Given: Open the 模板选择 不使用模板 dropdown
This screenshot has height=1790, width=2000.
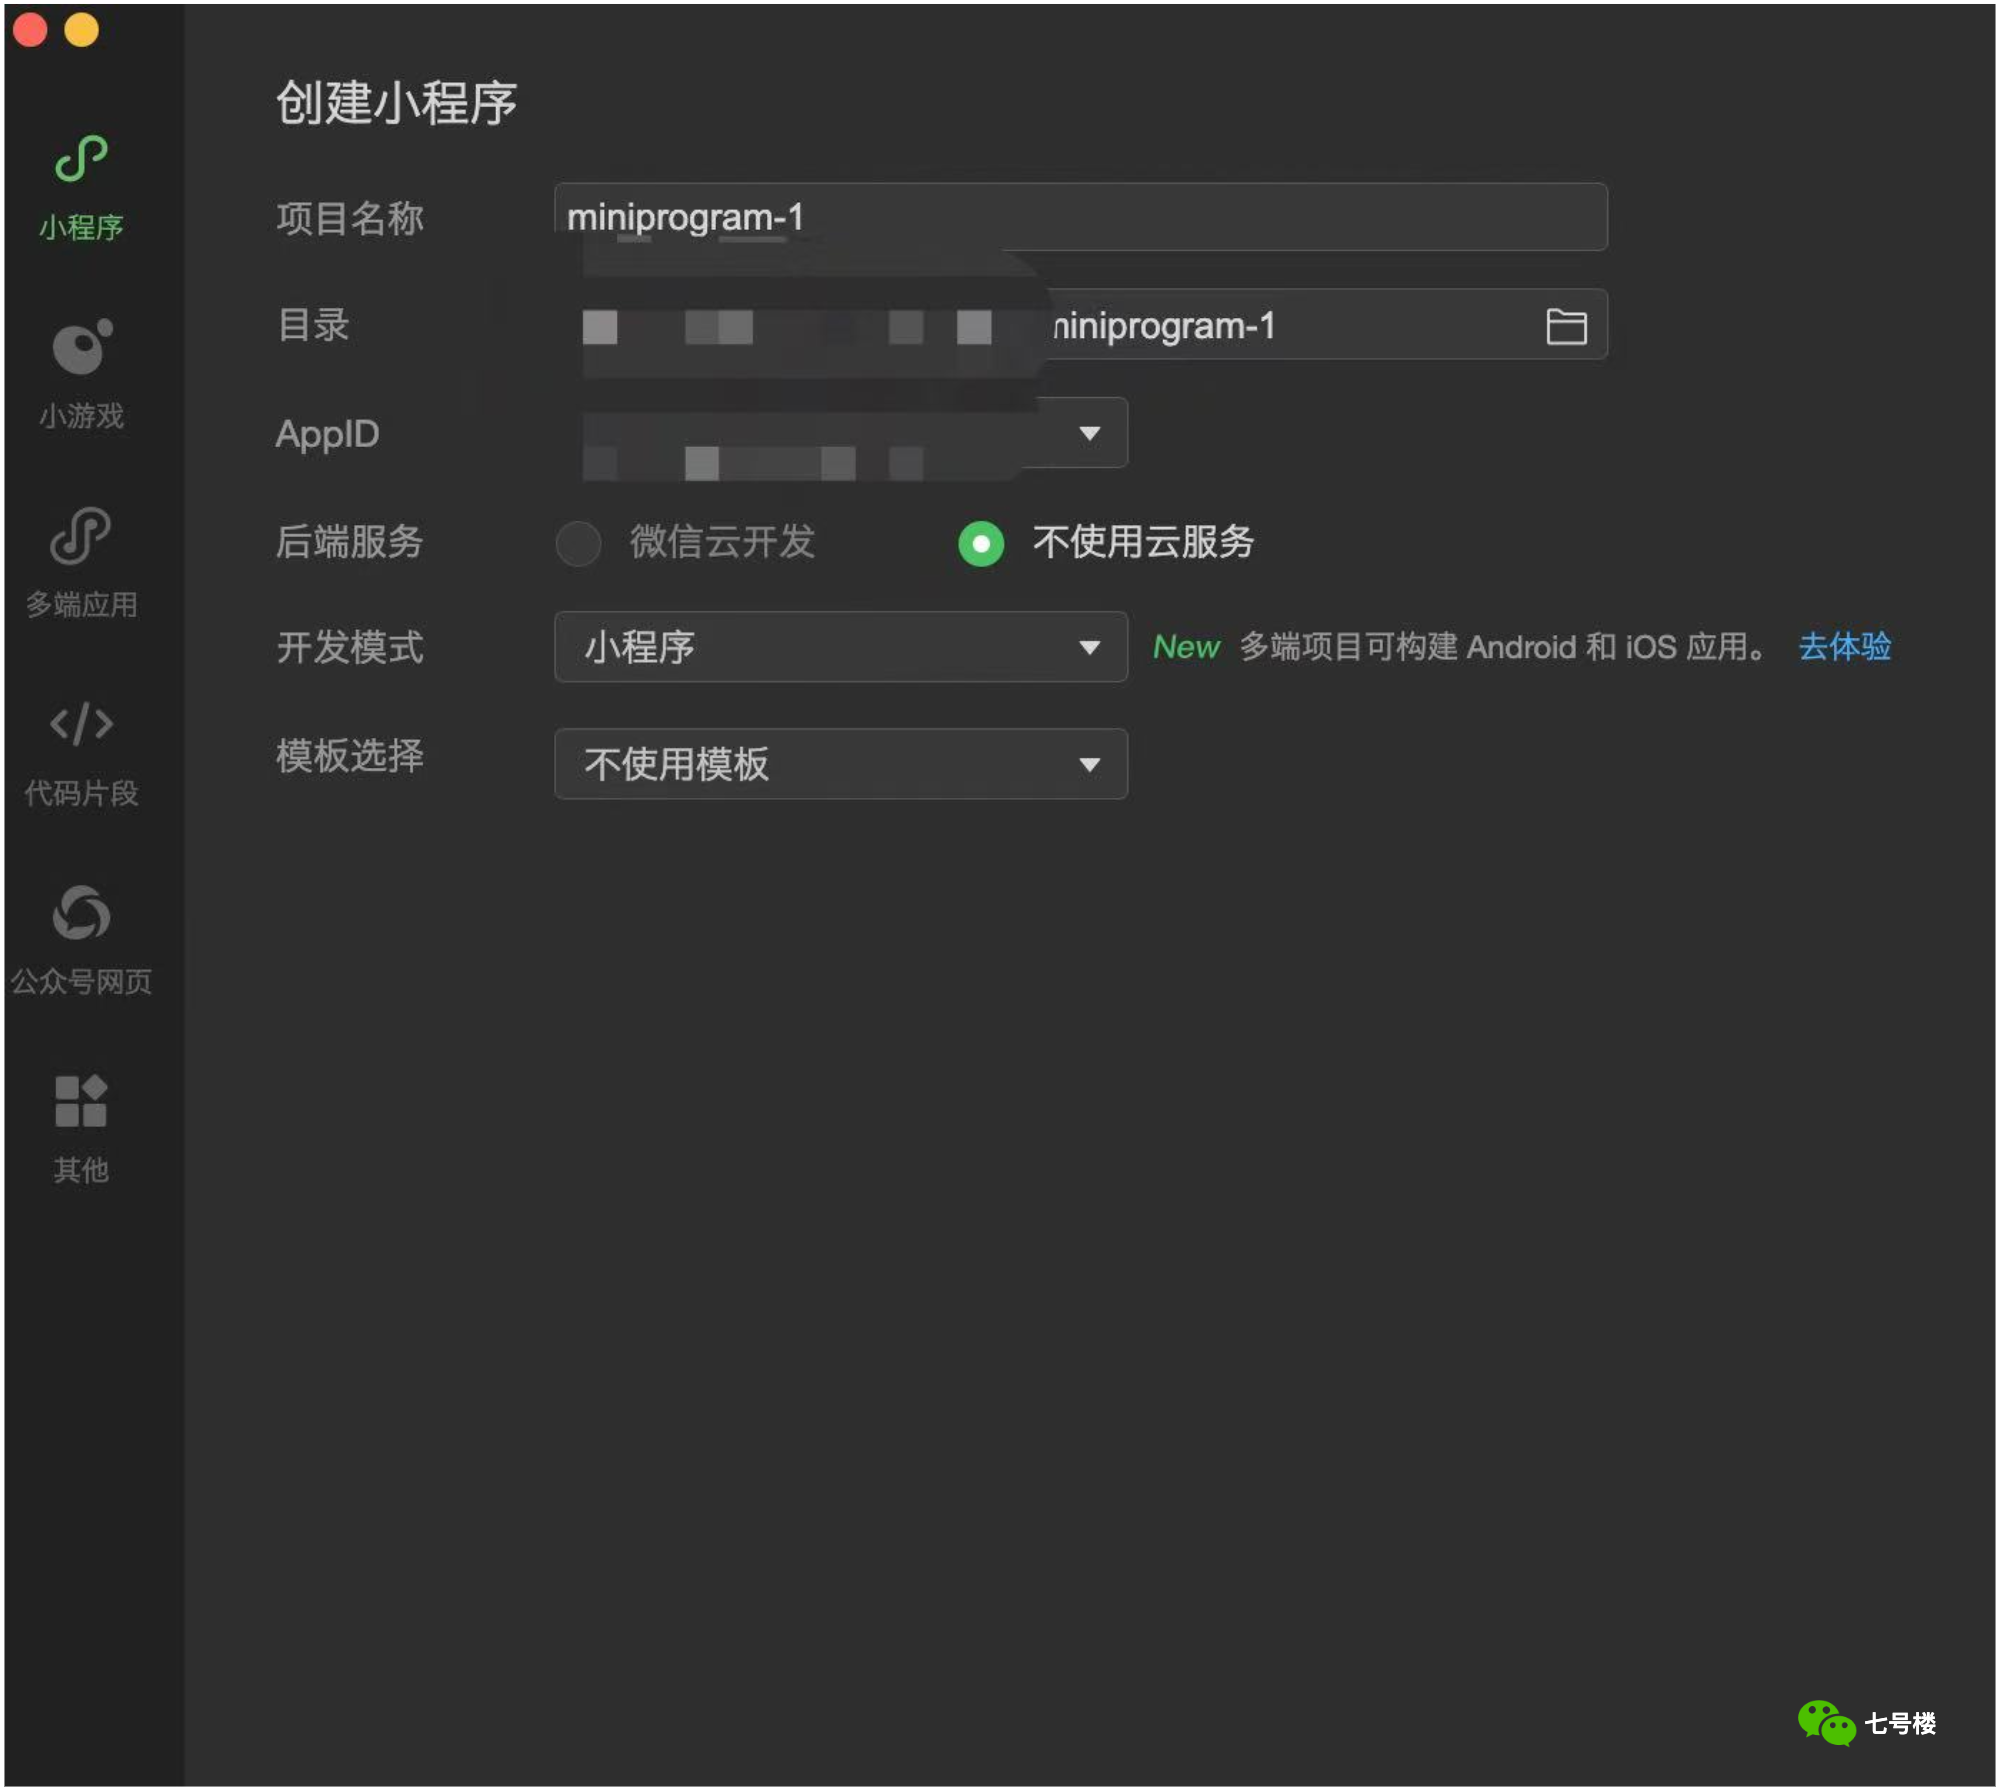Looking at the screenshot, I should pos(842,765).
